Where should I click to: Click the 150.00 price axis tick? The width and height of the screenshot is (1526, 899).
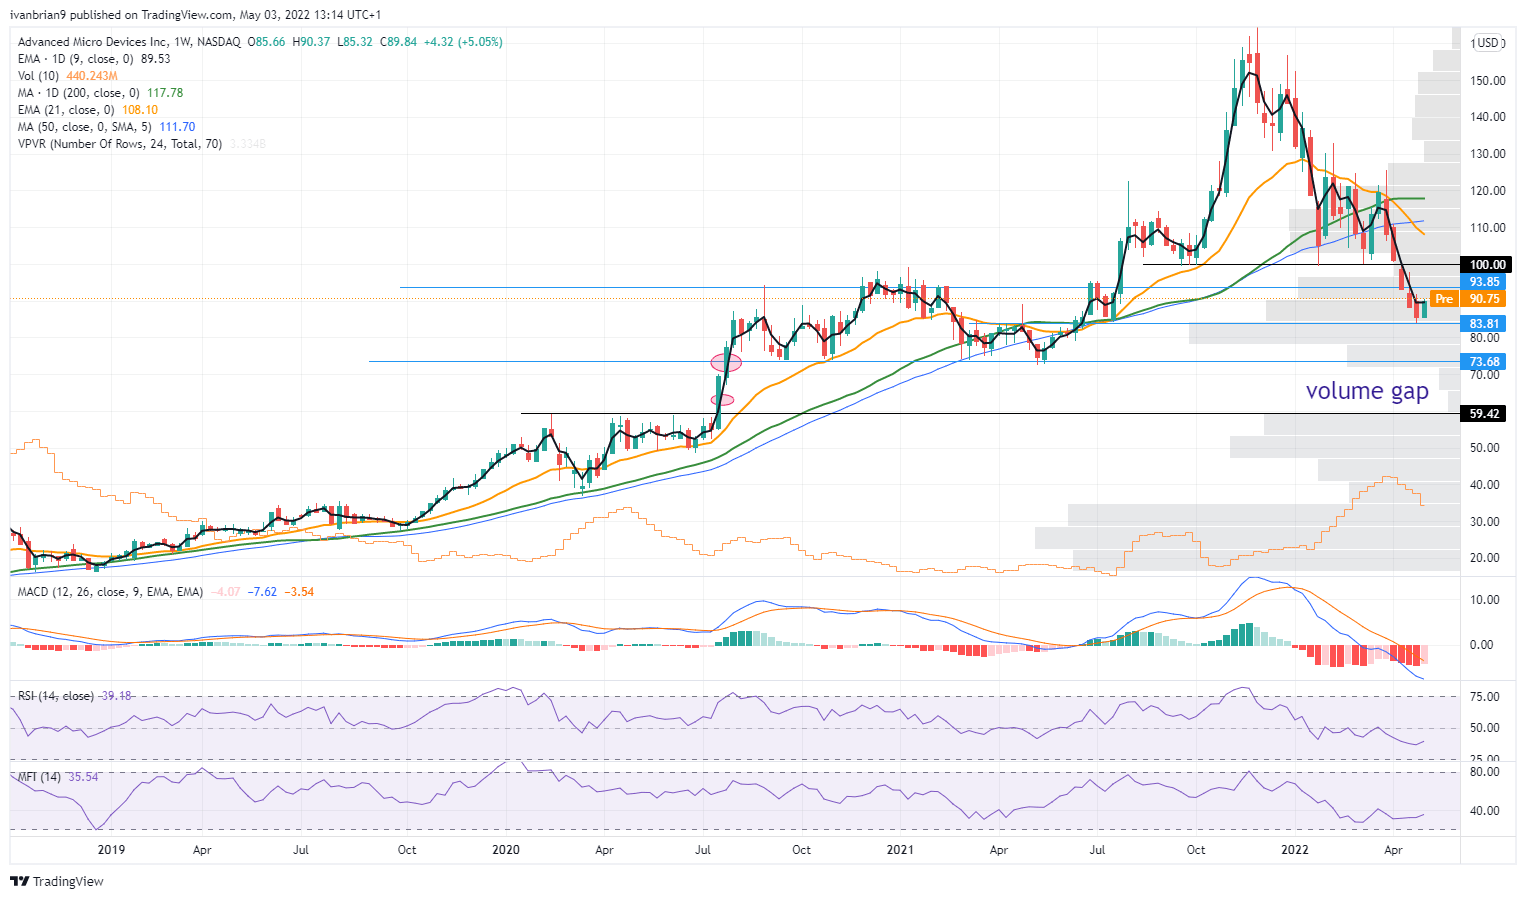pos(1488,80)
